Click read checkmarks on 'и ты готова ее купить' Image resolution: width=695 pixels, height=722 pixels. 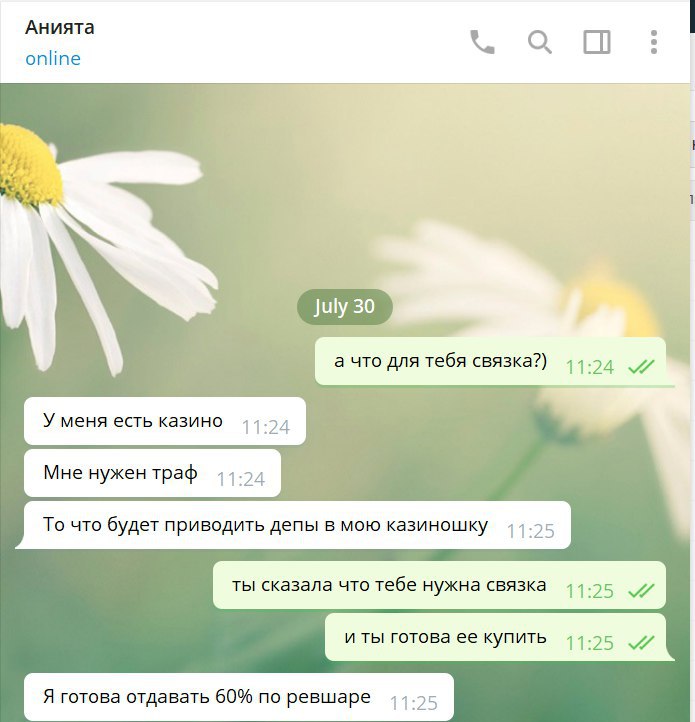(x=641, y=643)
